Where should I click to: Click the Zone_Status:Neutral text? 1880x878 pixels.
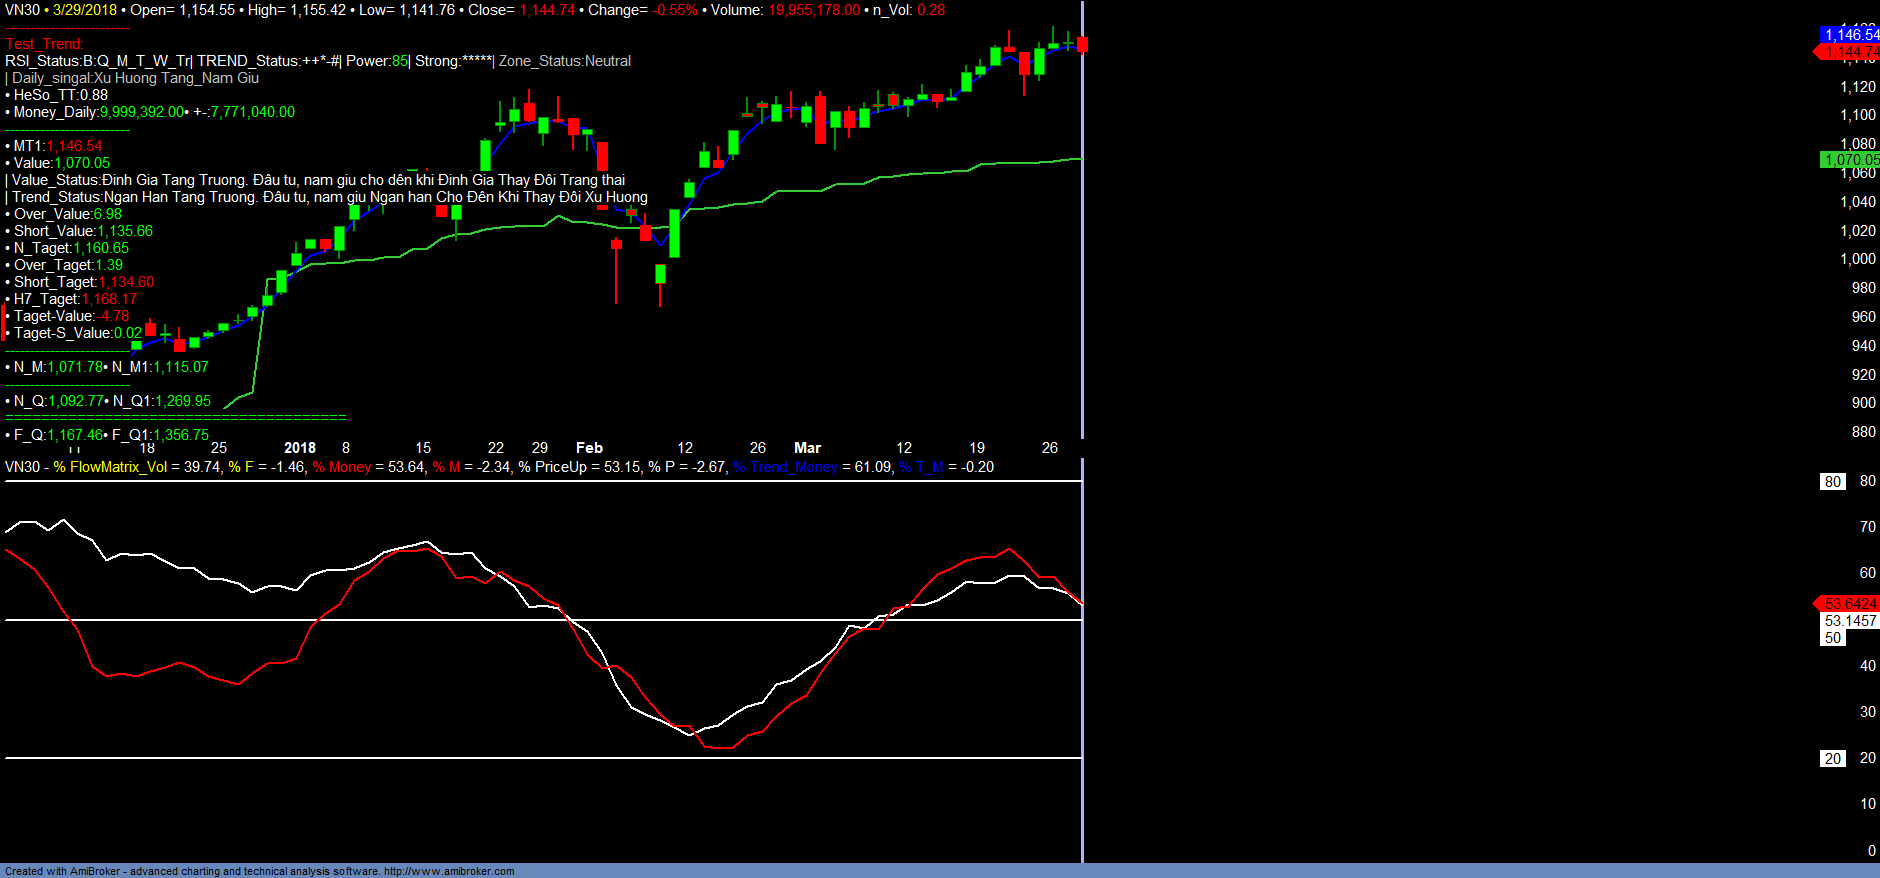565,61
